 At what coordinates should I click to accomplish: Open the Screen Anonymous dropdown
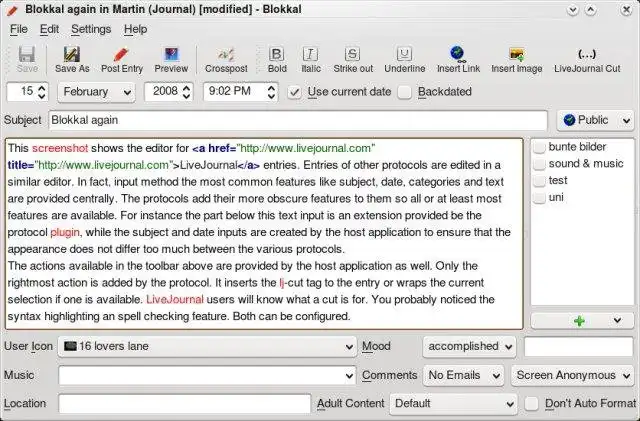[x=573, y=375]
